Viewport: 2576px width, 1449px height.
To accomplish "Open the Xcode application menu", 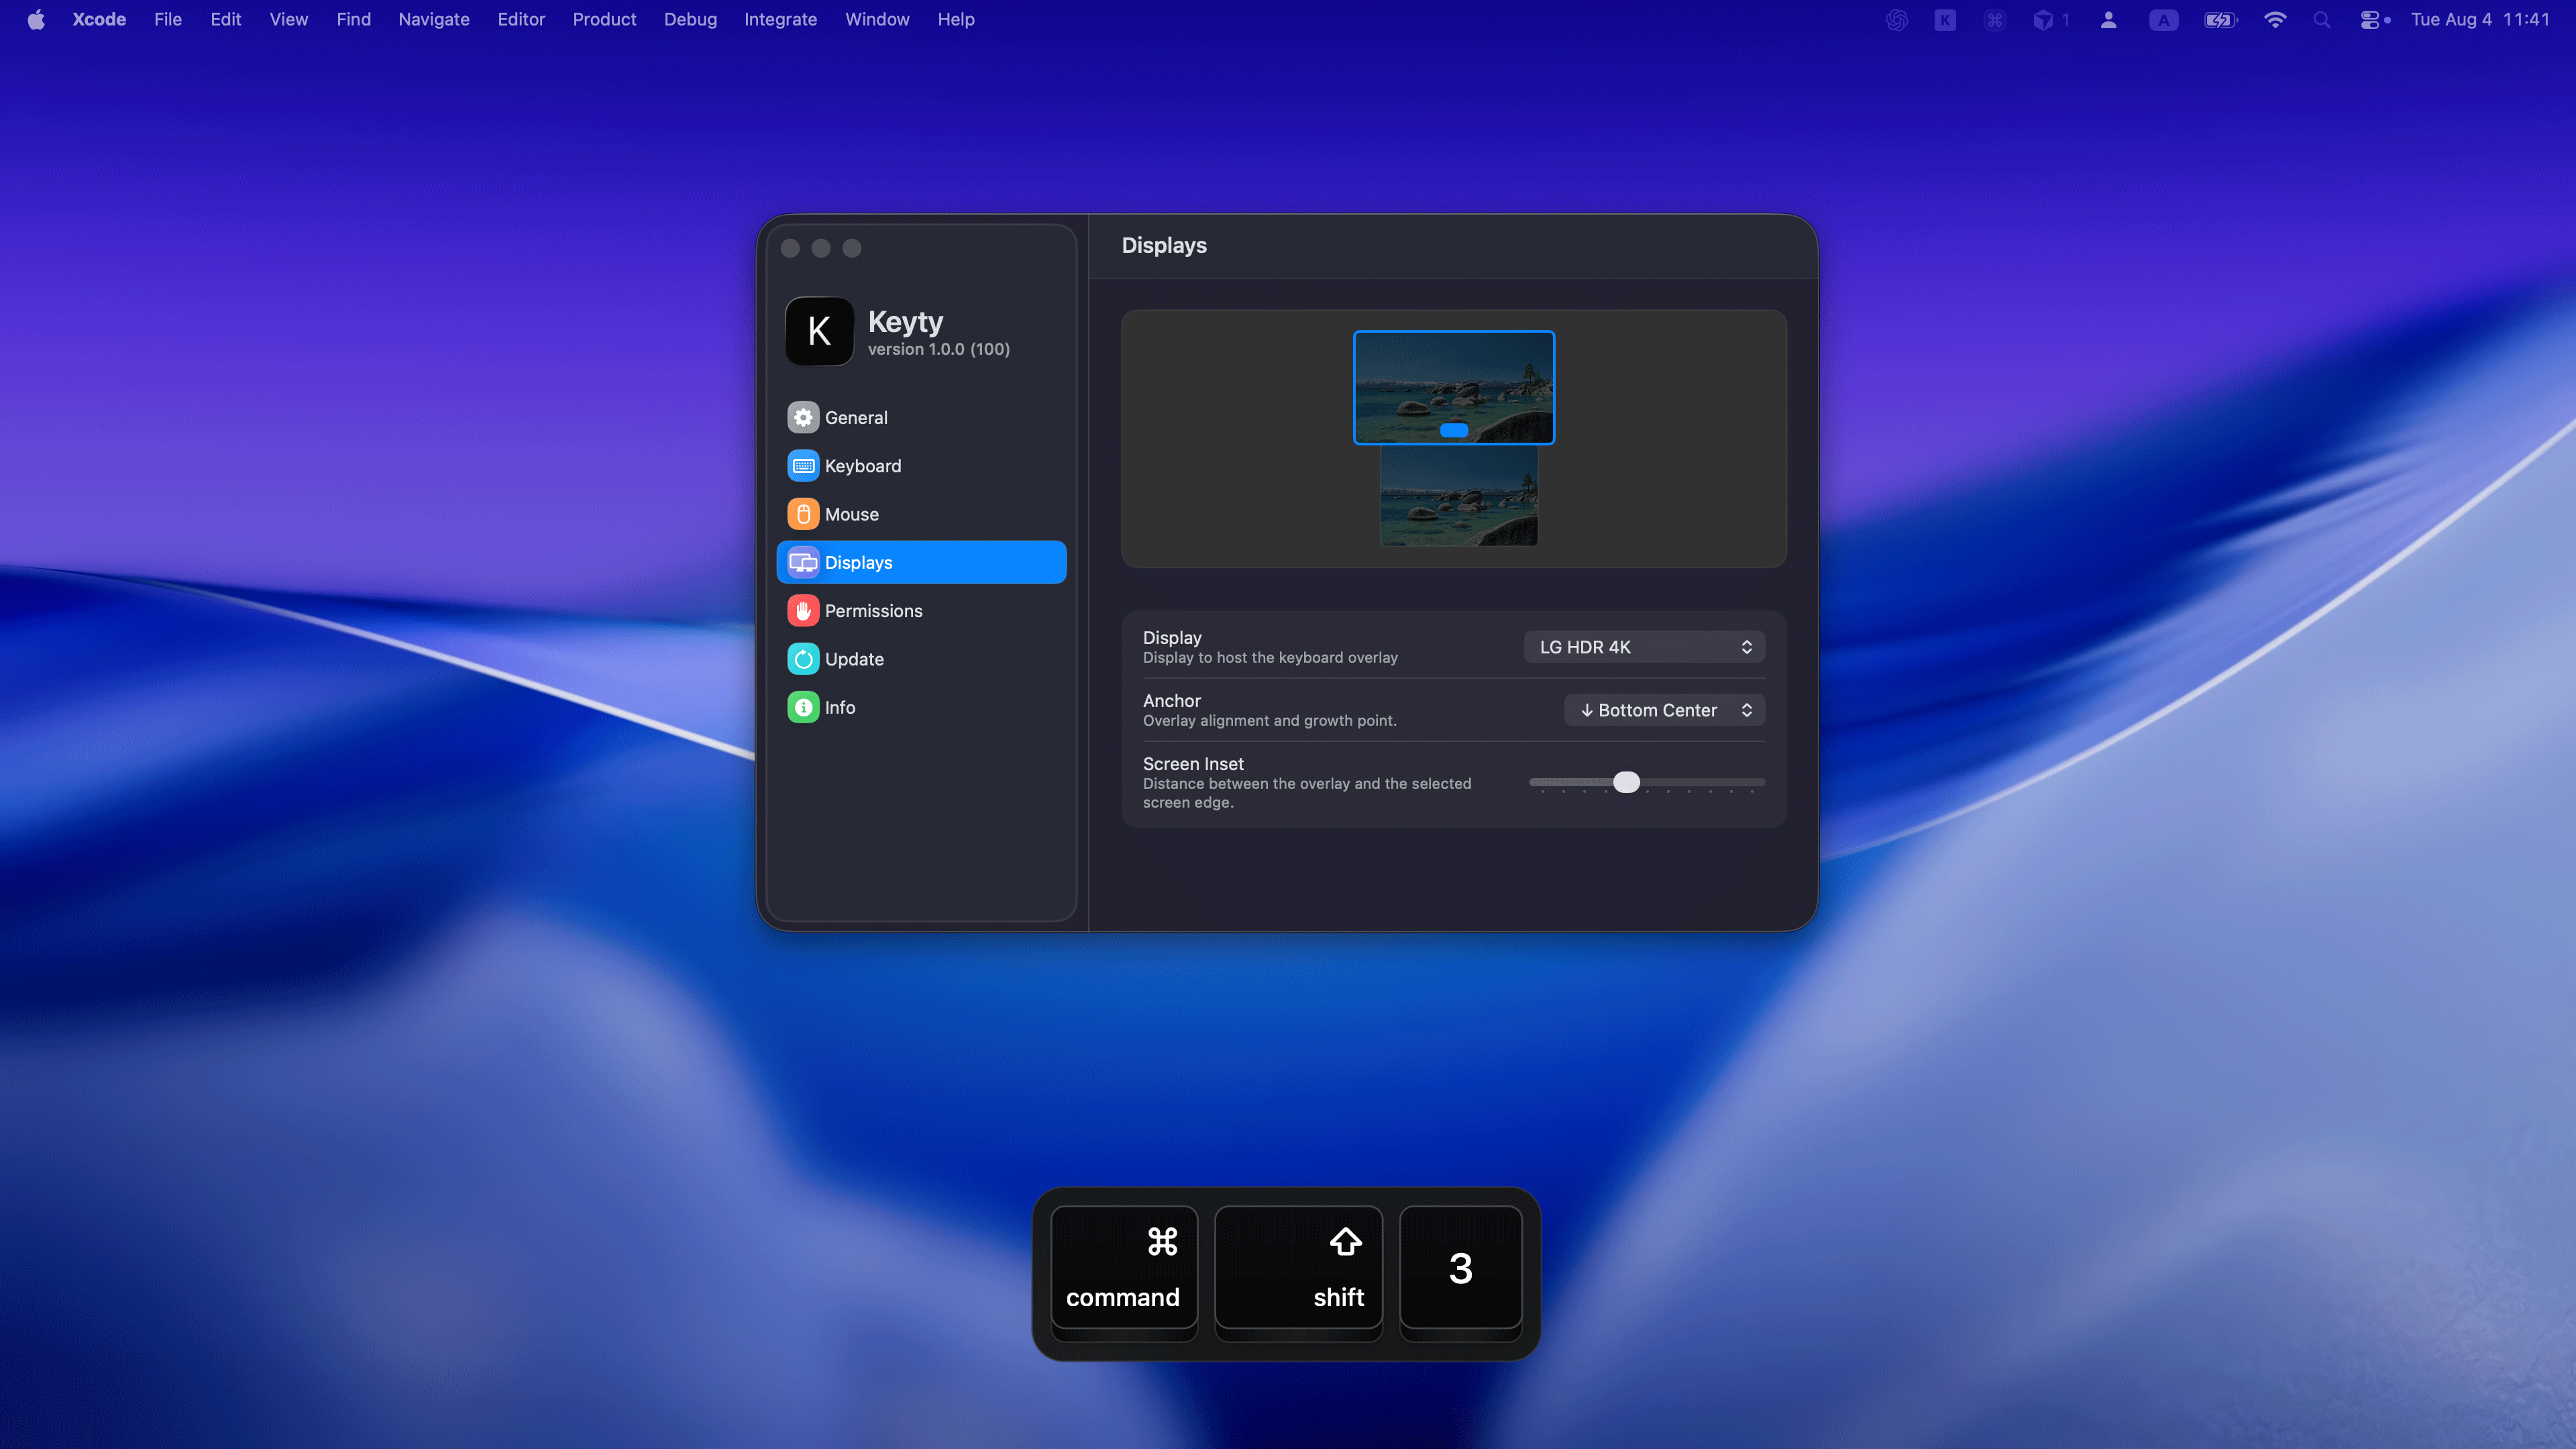I will coord(99,20).
